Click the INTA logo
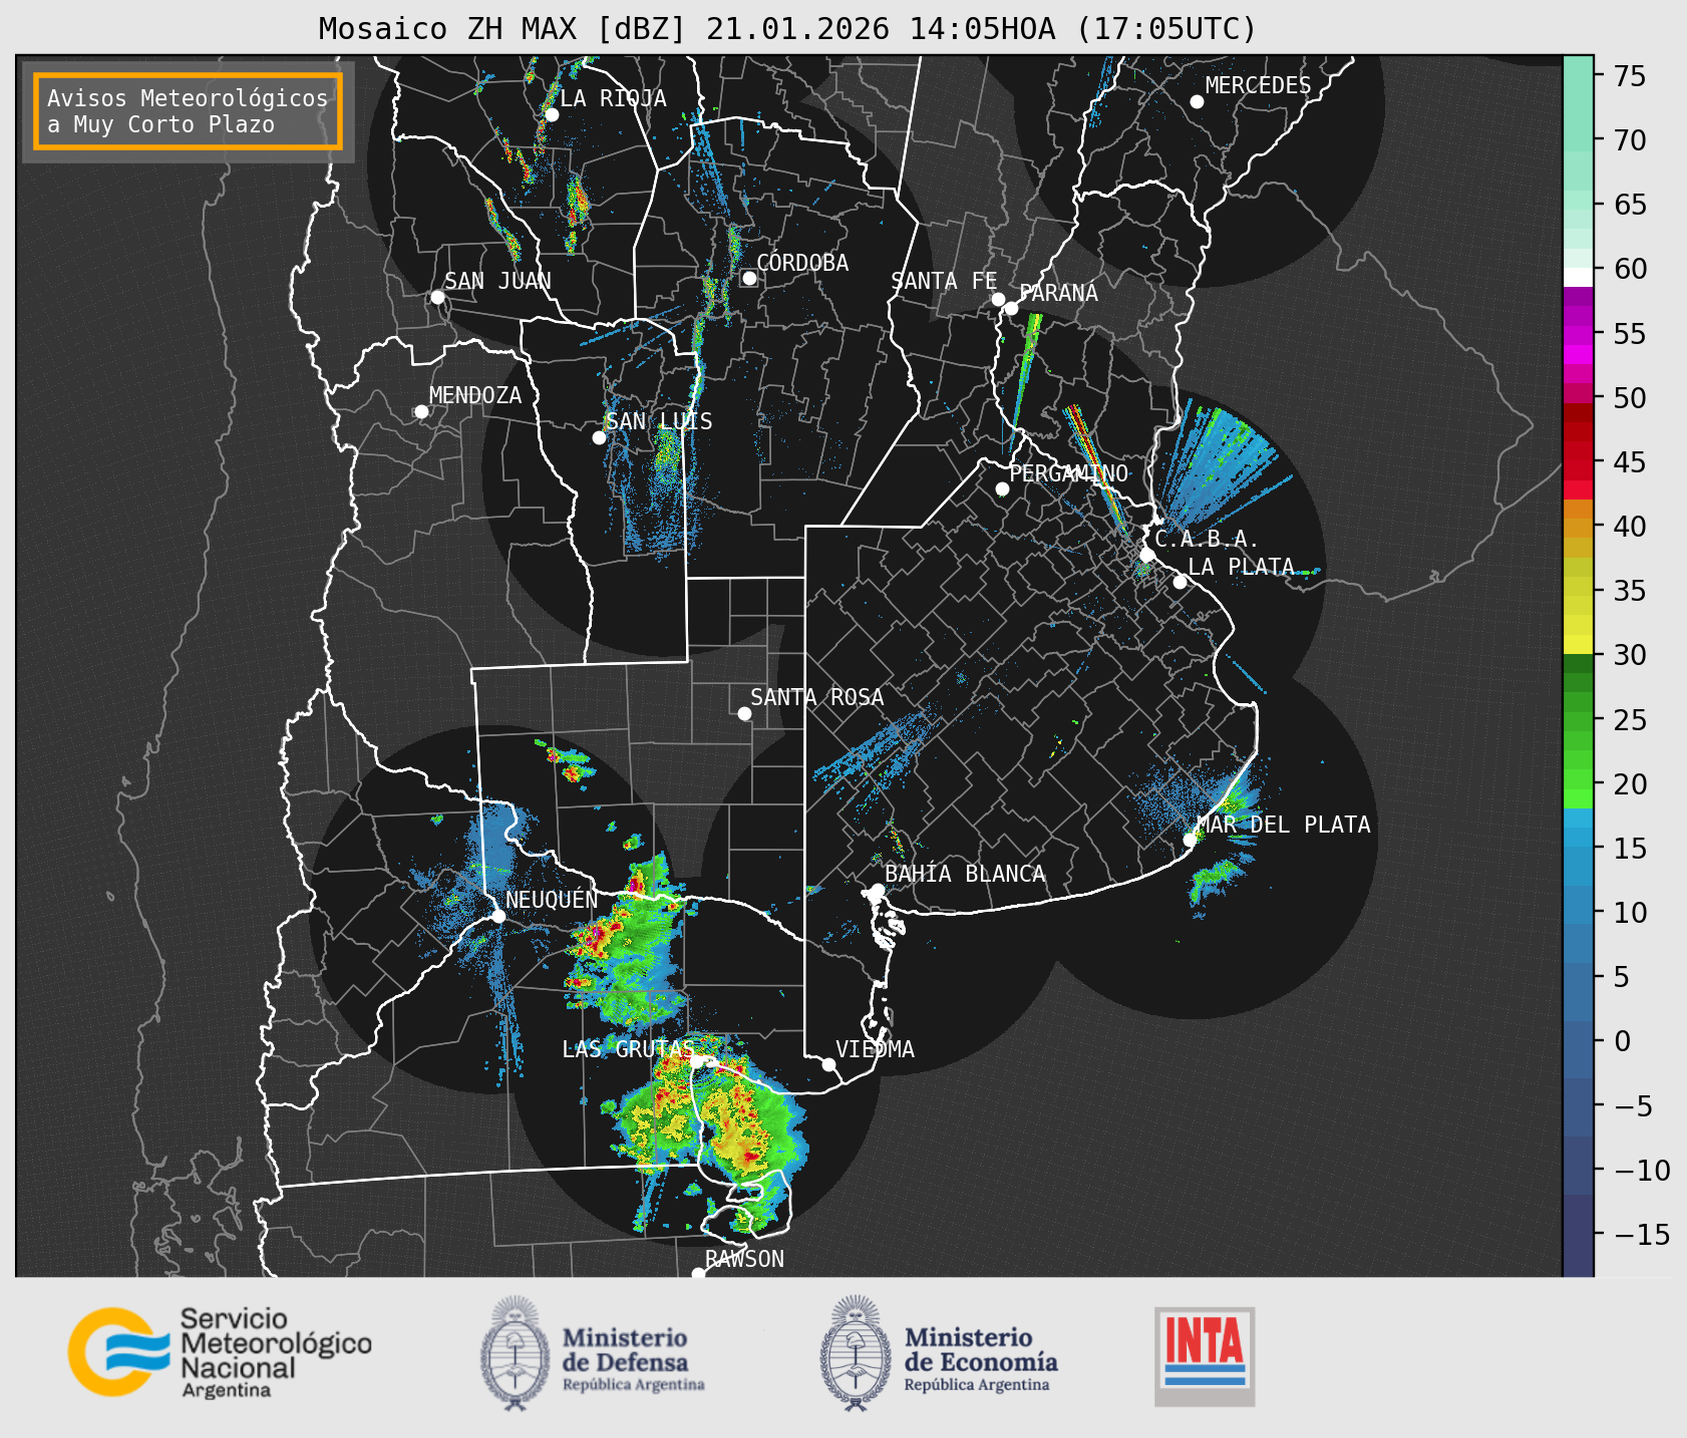The width and height of the screenshot is (1687, 1438). pos(1204,1356)
